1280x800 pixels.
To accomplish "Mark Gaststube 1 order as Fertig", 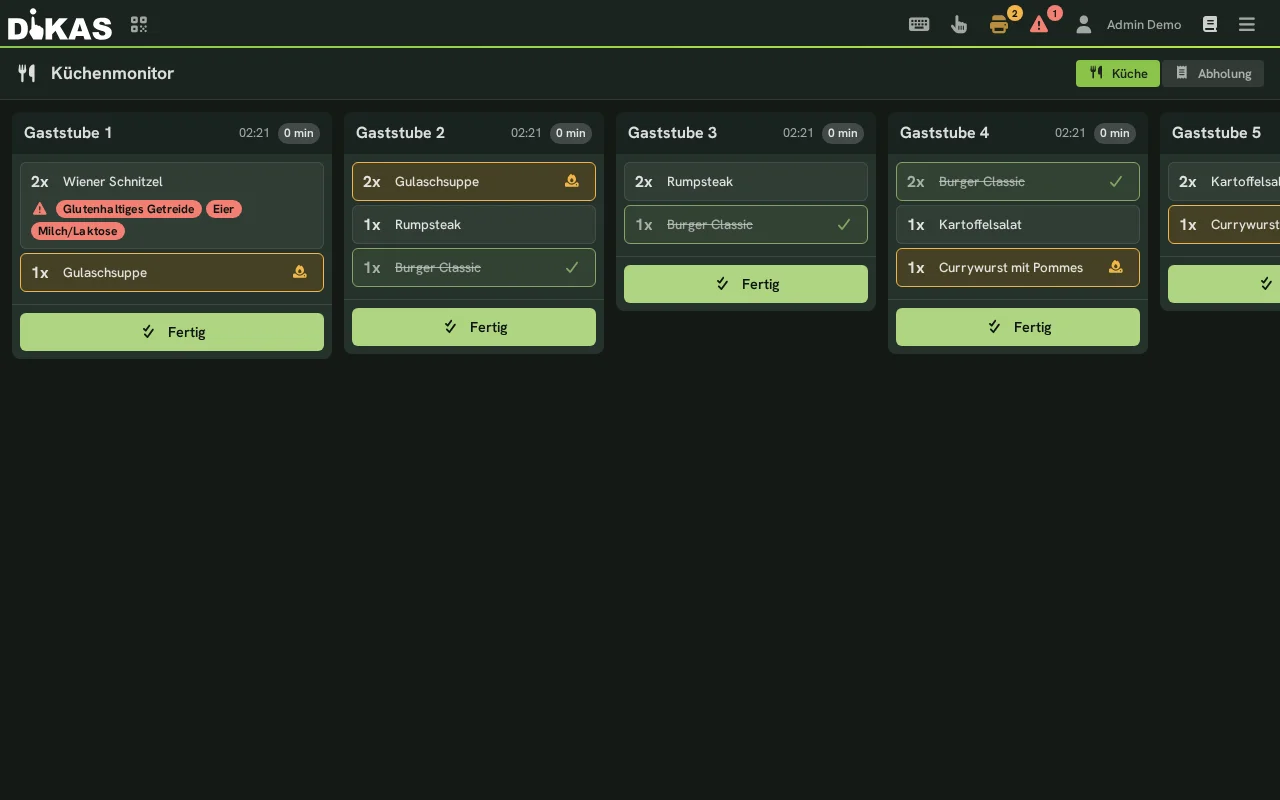I will coord(172,332).
